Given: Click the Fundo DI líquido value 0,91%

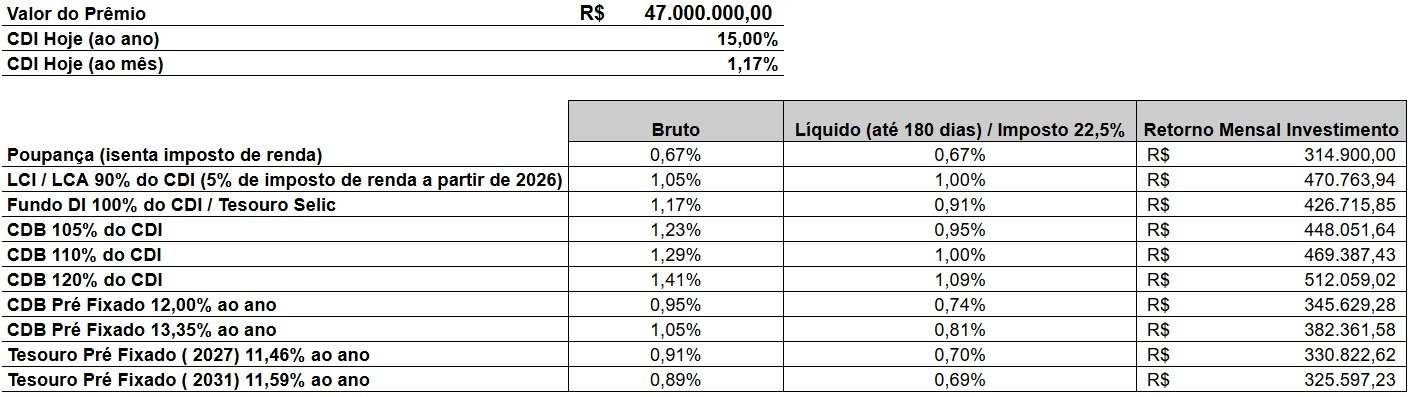Looking at the screenshot, I should pyautogui.click(x=960, y=205).
